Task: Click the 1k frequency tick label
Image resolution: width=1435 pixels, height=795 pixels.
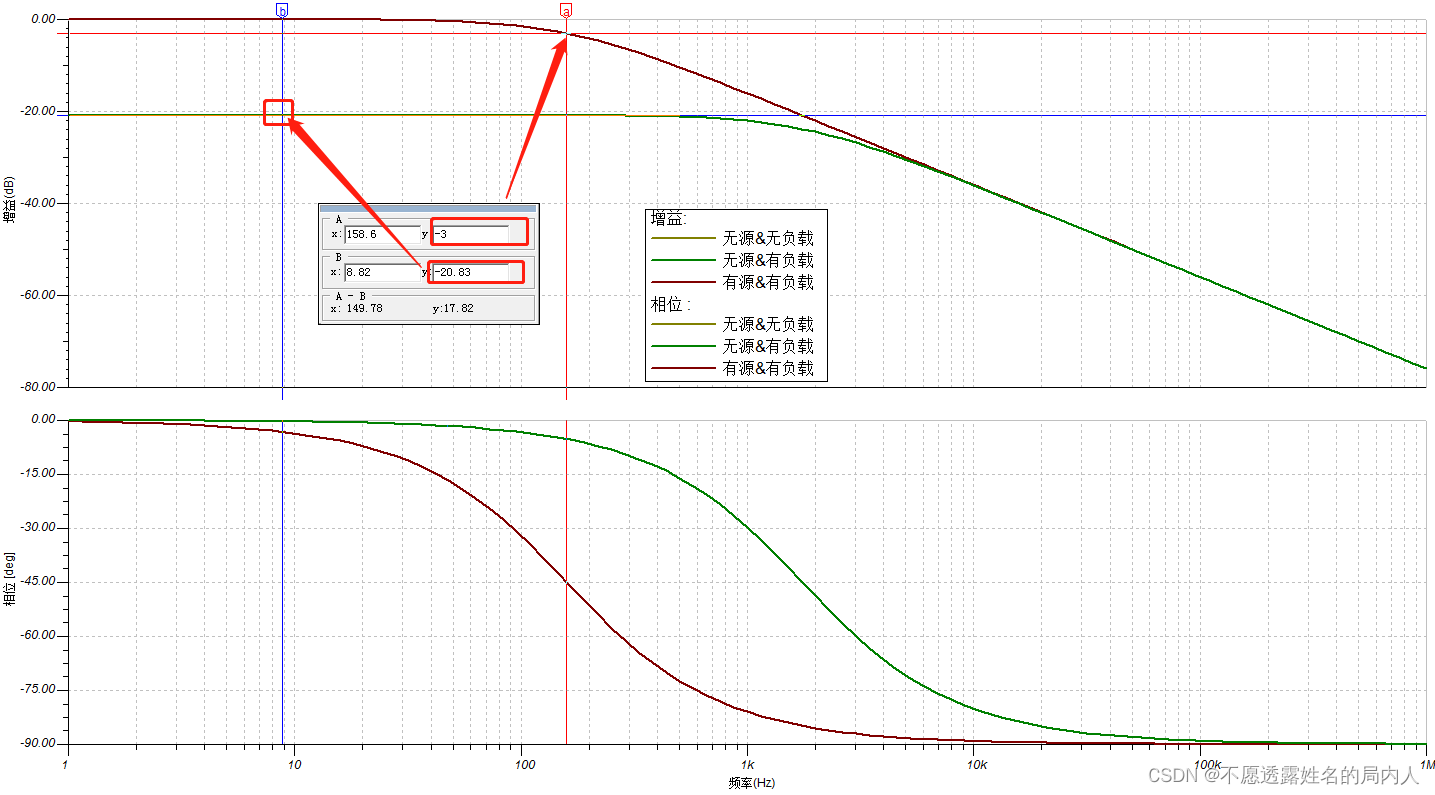Action: [747, 765]
